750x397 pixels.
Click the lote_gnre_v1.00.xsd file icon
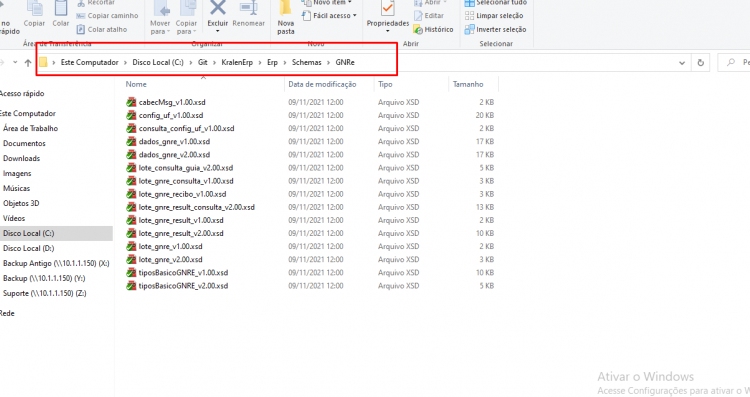131,247
